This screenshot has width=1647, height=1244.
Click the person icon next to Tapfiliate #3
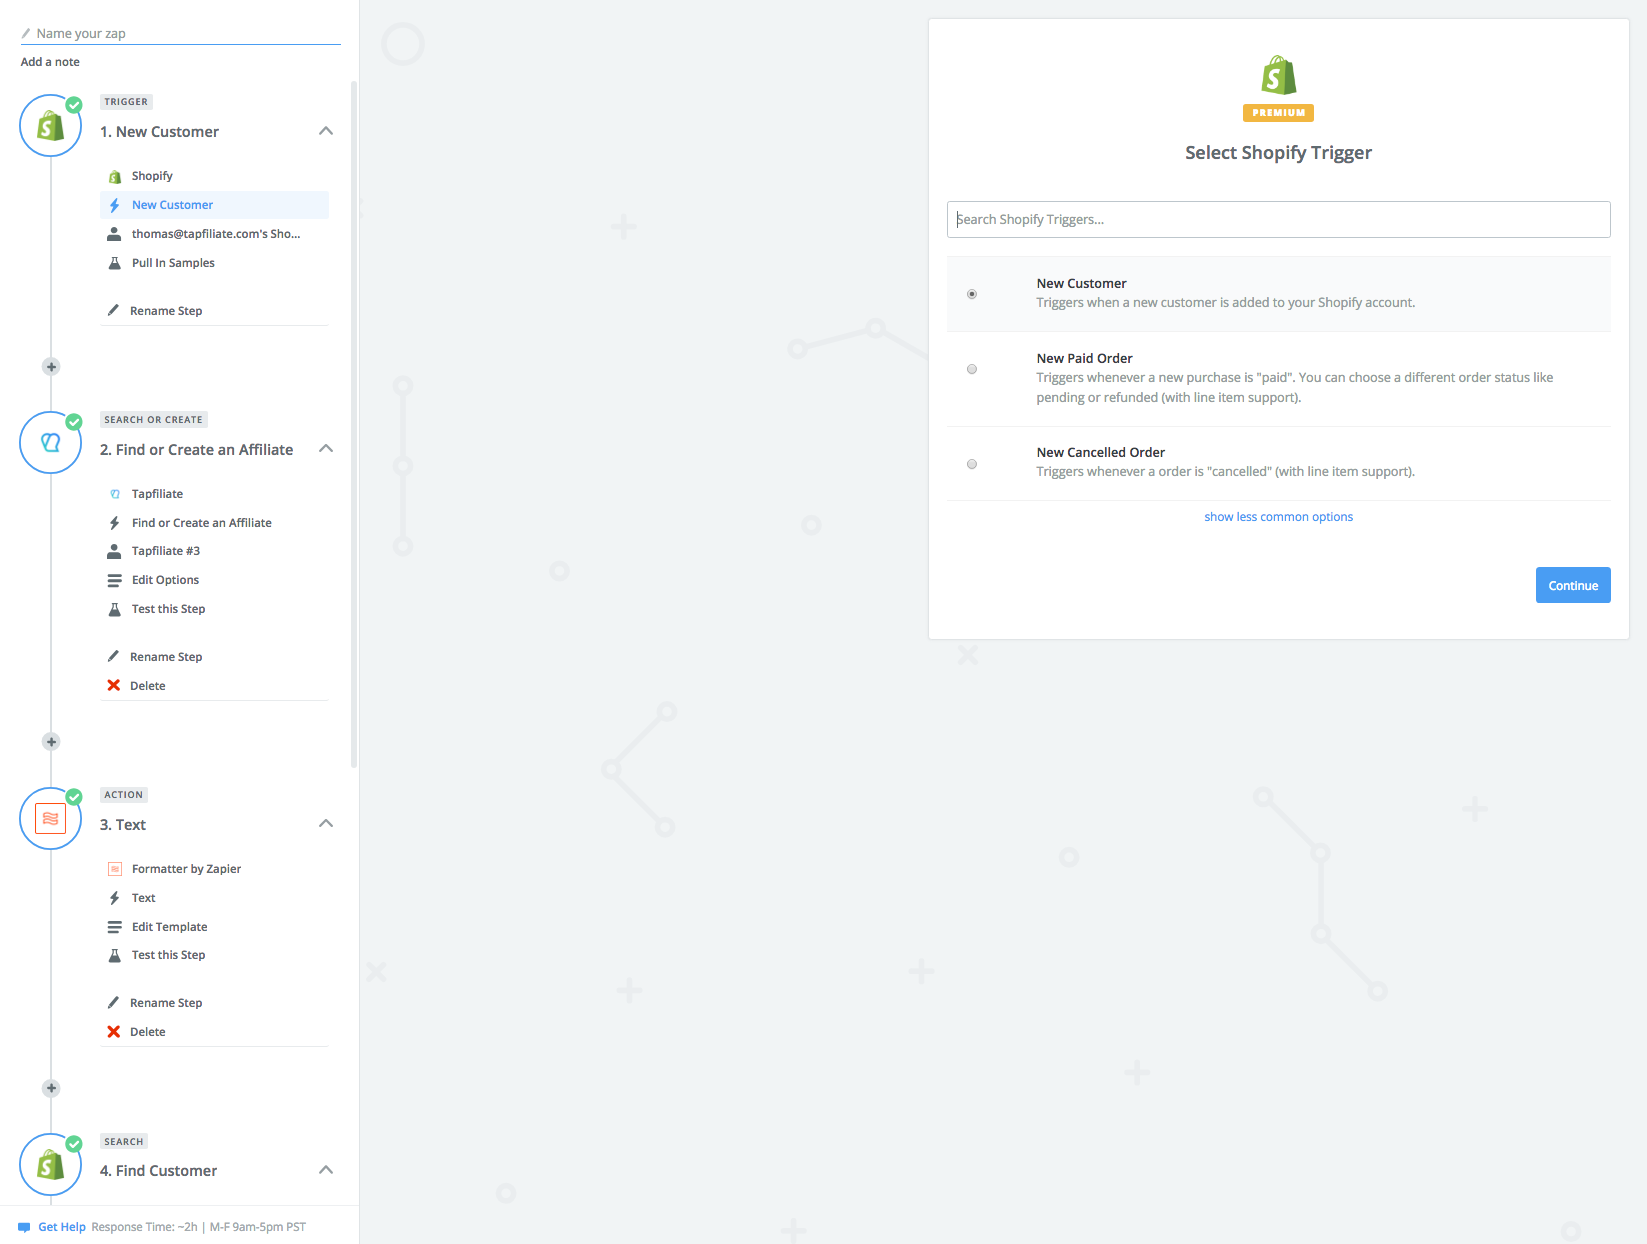[x=115, y=551]
